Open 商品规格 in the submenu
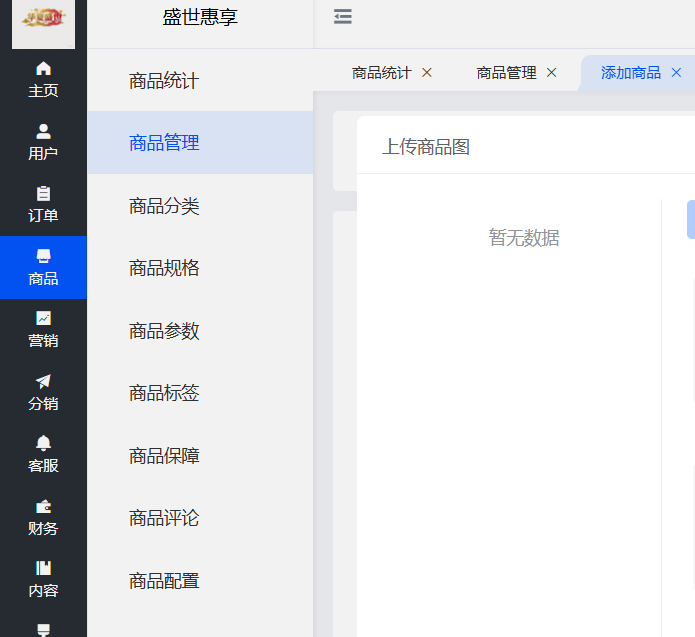The height and width of the screenshot is (637, 695). pyautogui.click(x=200, y=268)
